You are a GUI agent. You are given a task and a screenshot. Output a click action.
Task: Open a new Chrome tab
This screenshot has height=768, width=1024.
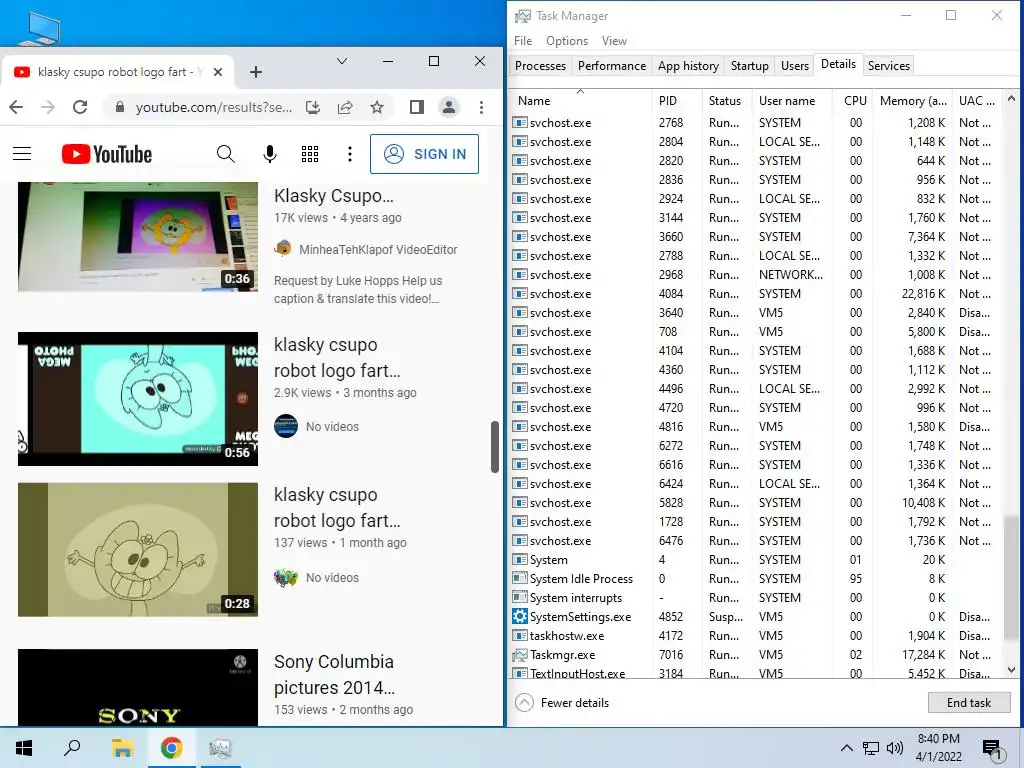point(256,72)
